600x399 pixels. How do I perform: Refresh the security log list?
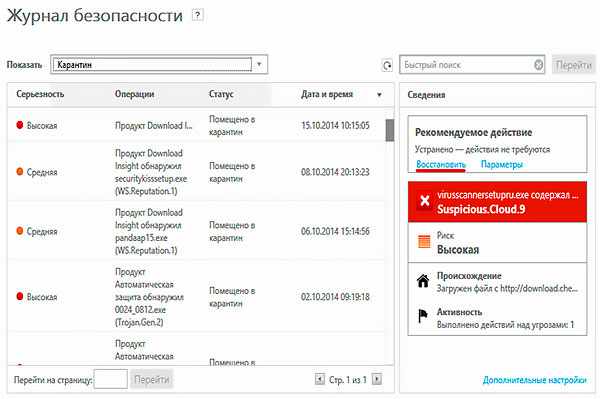(387, 65)
